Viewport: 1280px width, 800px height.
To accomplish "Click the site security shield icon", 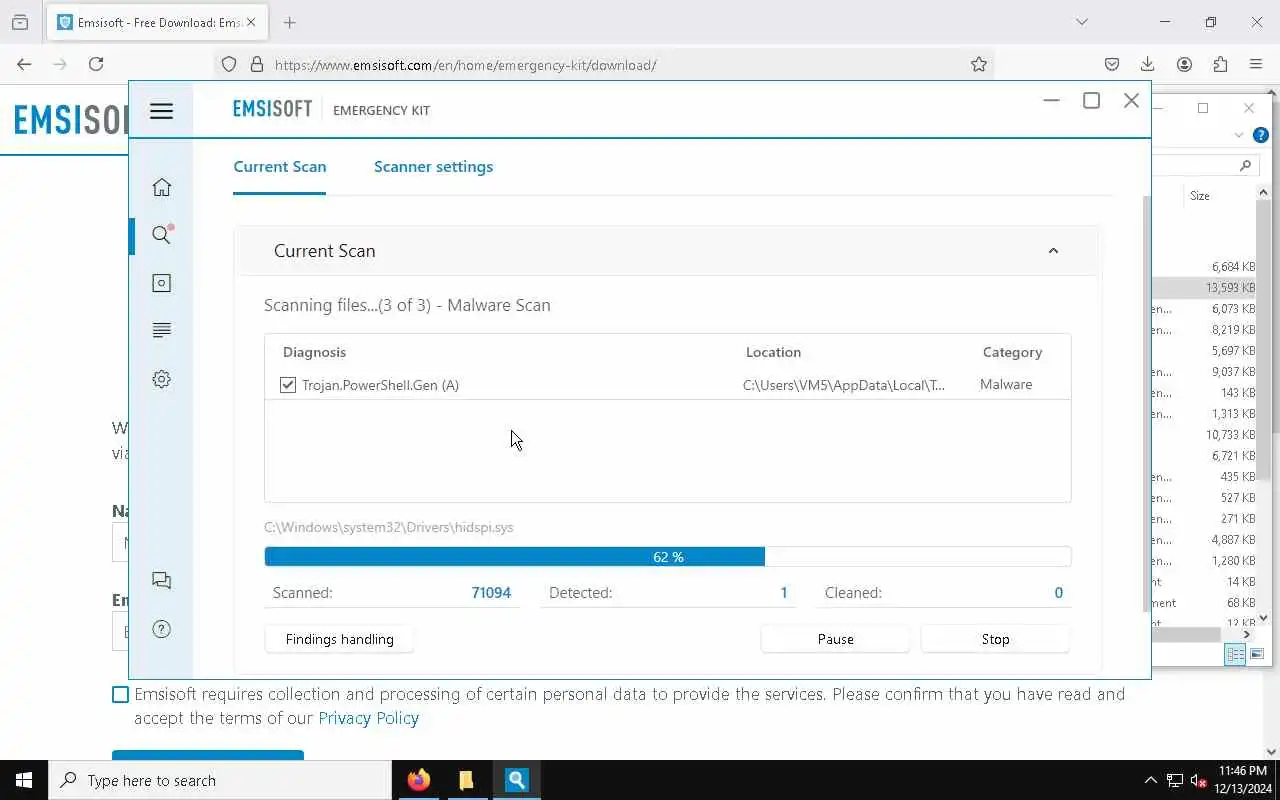I will 229,64.
